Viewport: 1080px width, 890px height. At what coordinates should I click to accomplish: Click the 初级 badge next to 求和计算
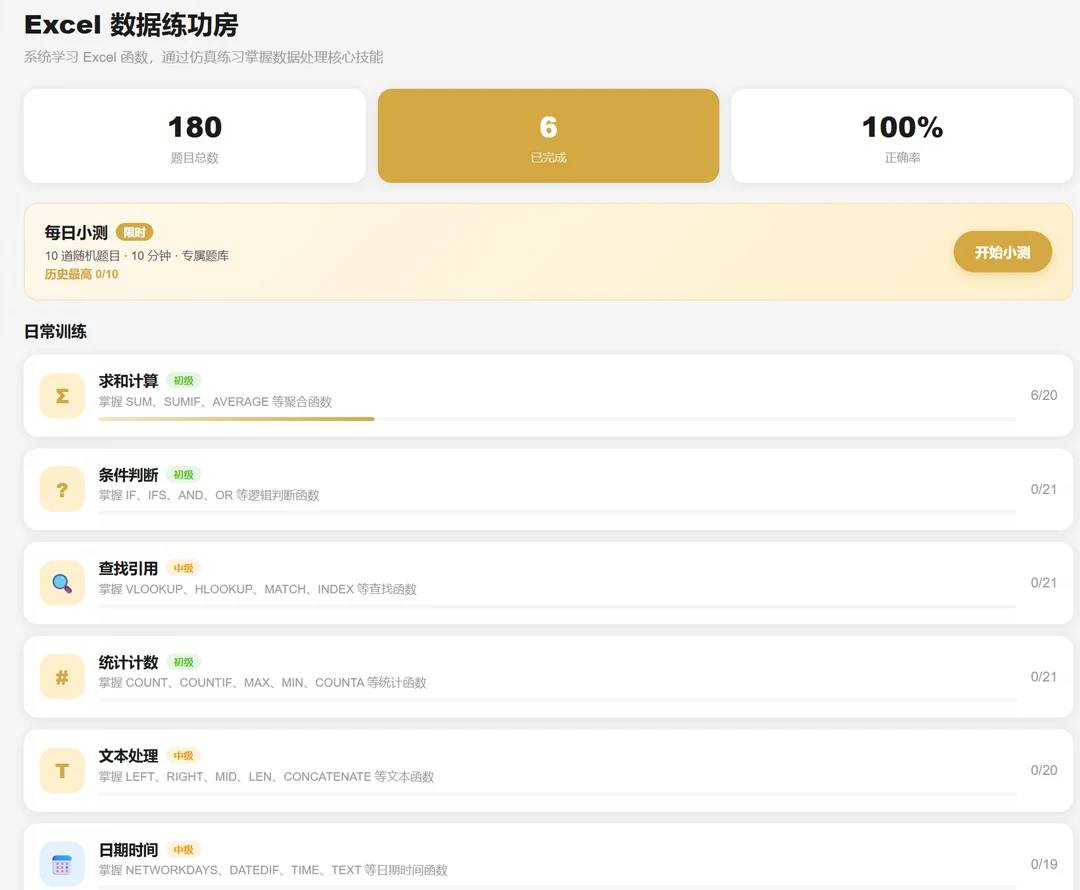(183, 381)
